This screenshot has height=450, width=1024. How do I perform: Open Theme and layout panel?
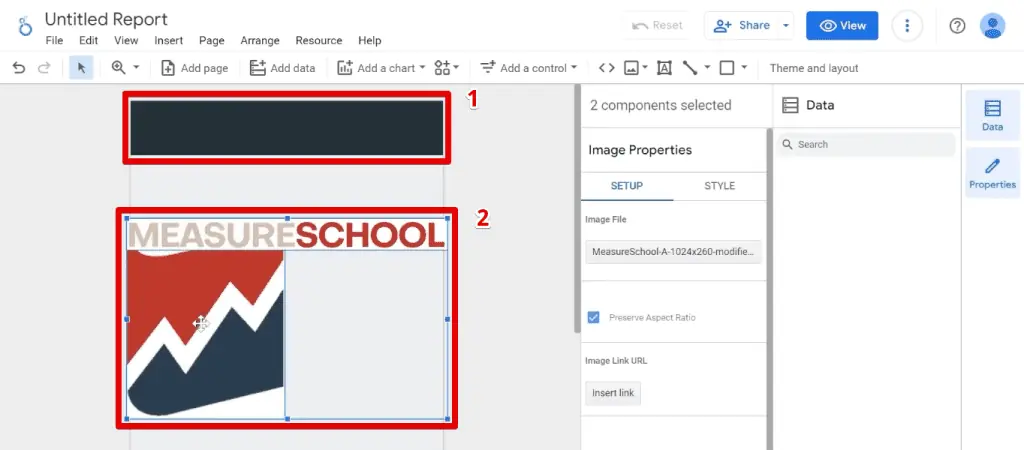point(814,68)
